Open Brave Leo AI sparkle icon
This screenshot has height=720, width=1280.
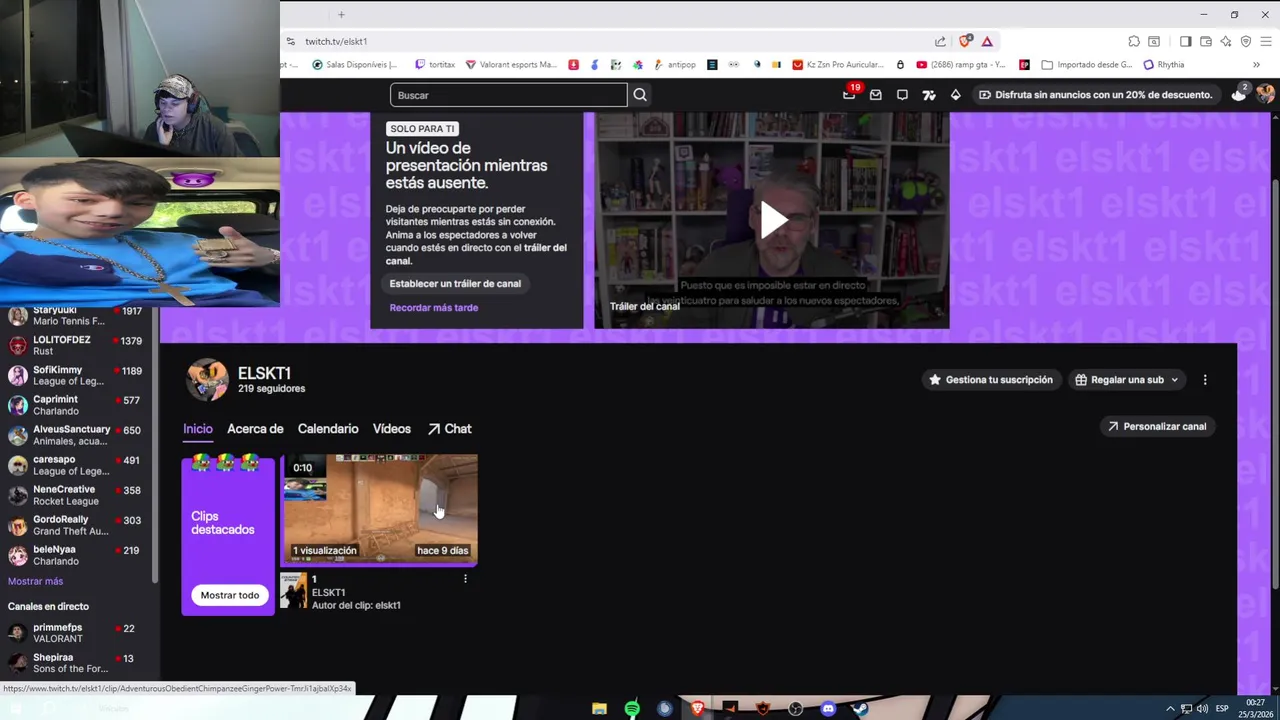pos(1226,41)
